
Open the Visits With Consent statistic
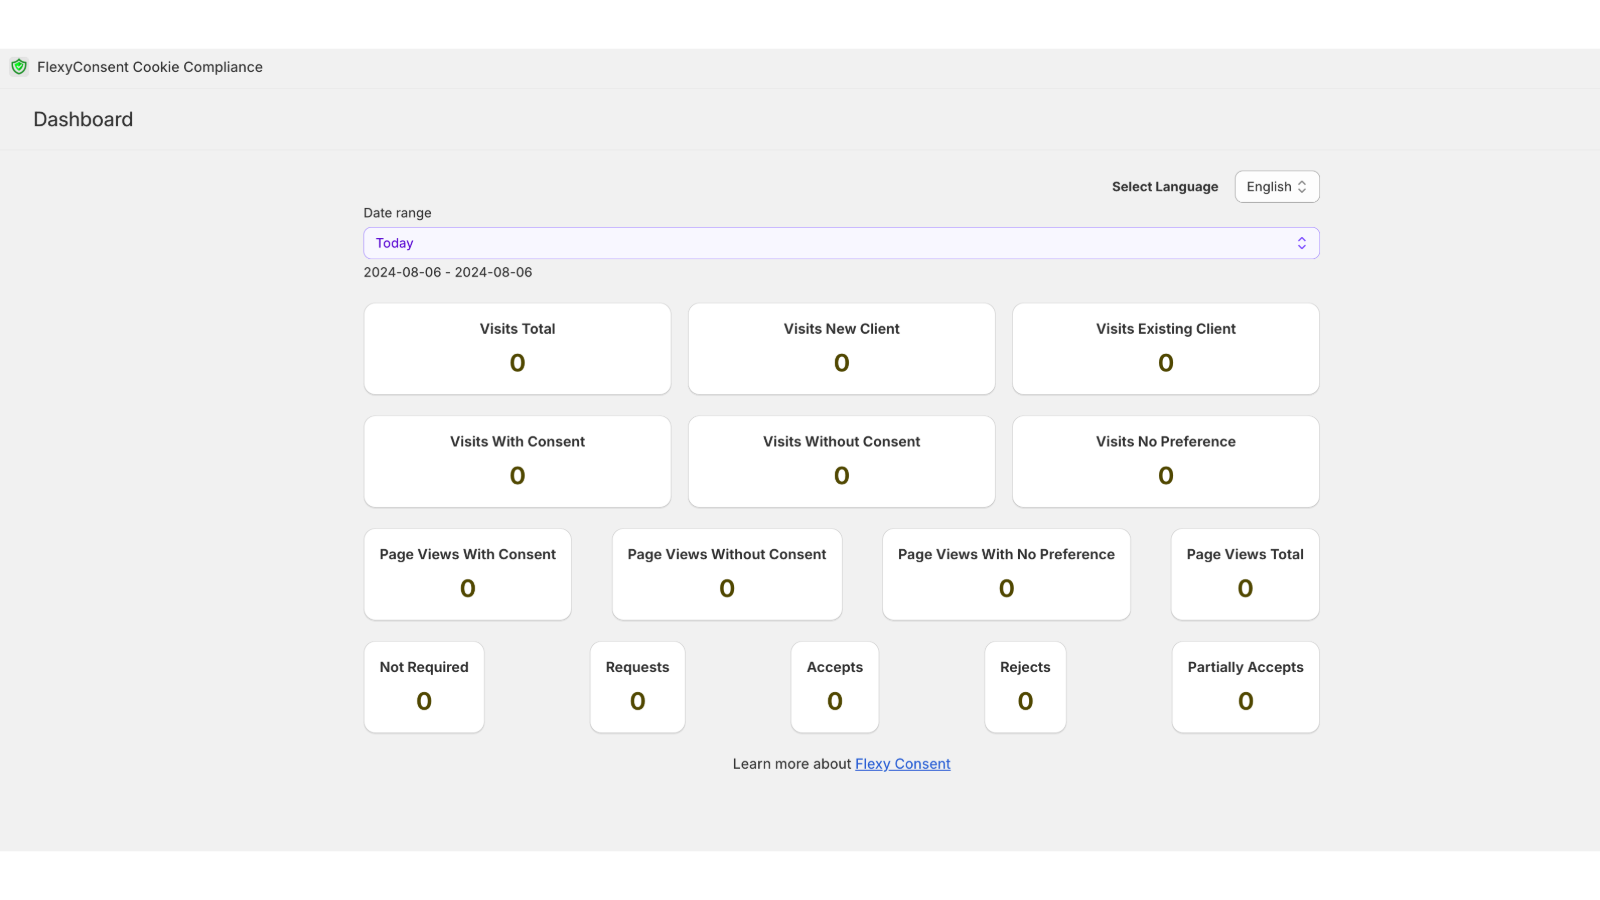coord(516,461)
